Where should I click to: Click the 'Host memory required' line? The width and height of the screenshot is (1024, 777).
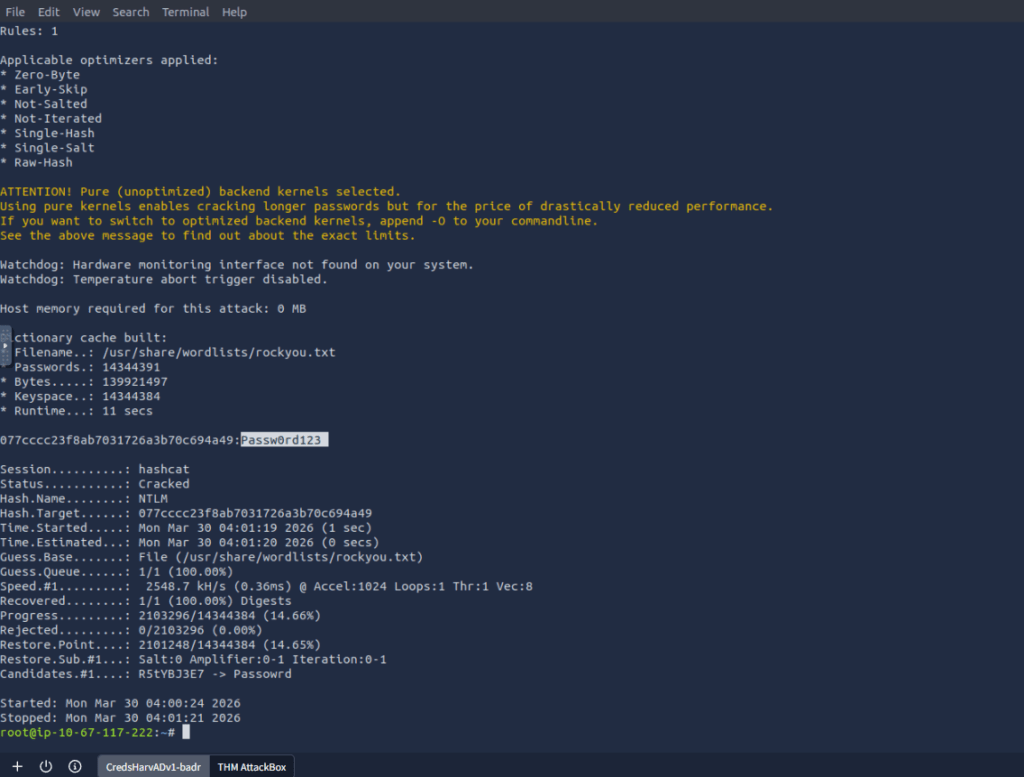pyautogui.click(x=153, y=308)
